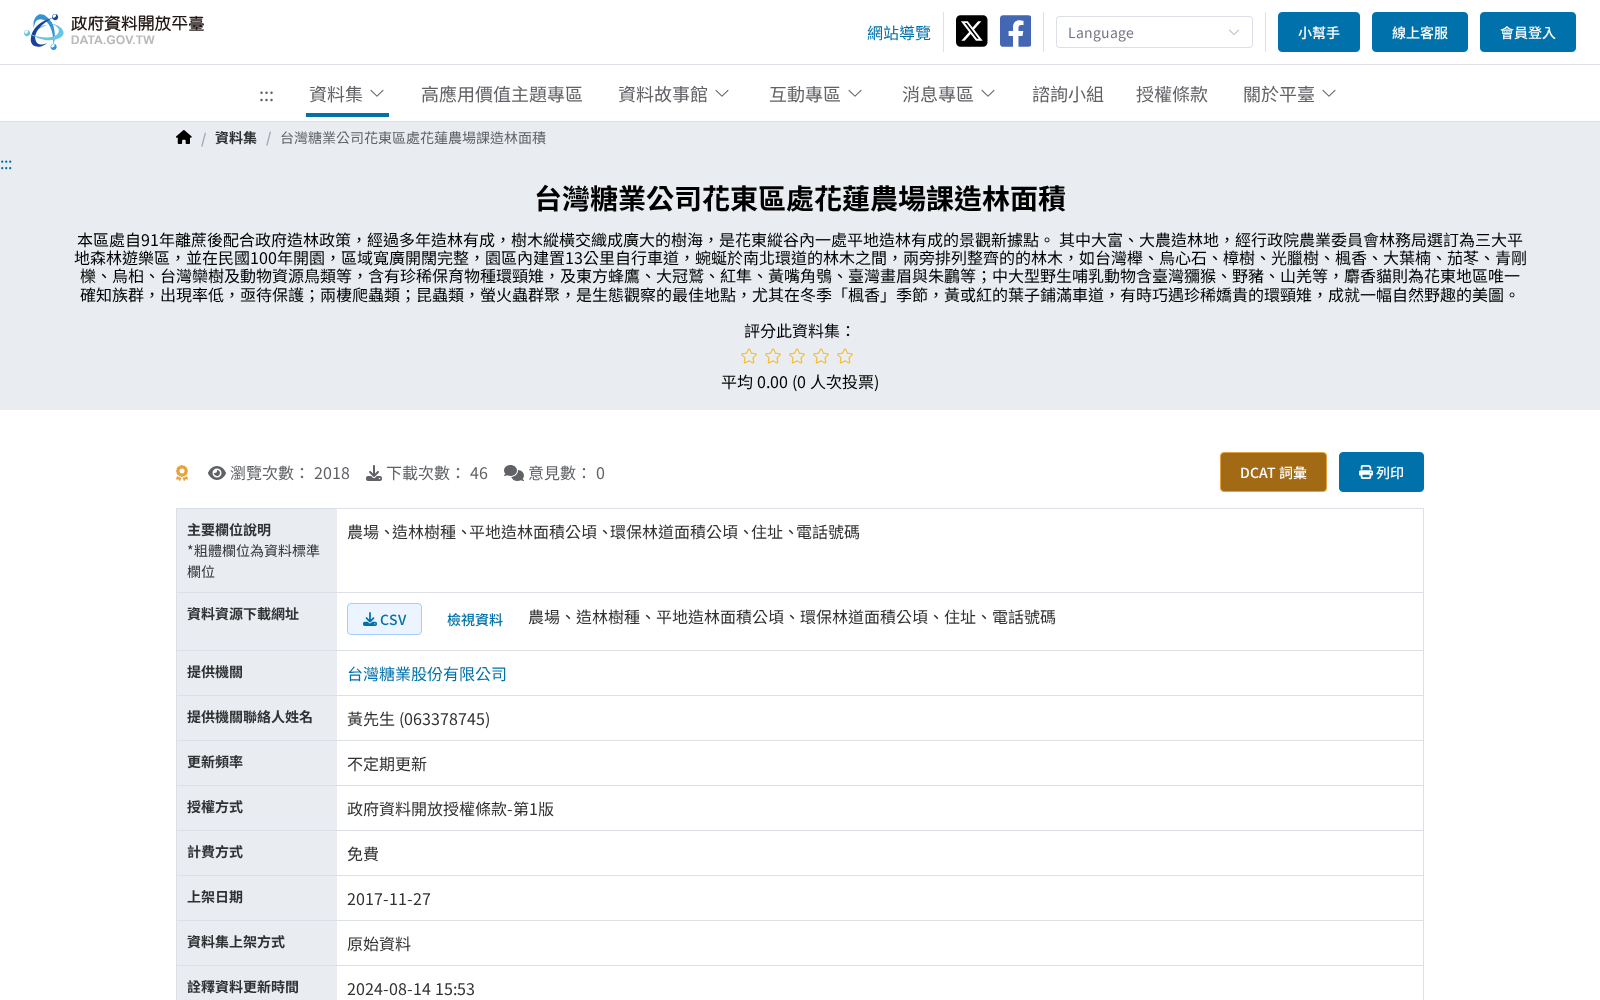Image resolution: width=1600 pixels, height=1000 pixels.
Task: Click the value 免費
Action: 363,854
